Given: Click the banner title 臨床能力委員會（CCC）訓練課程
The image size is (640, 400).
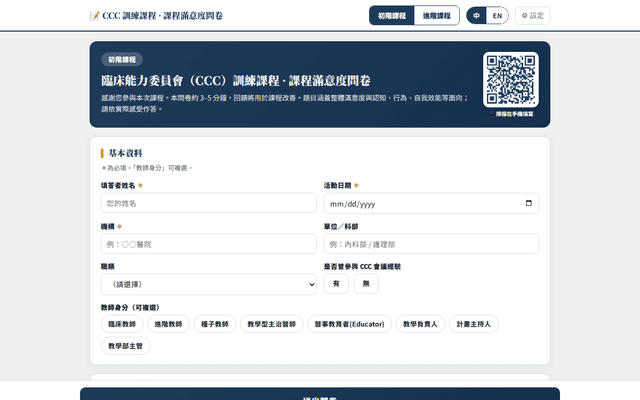Looking at the screenshot, I should (236, 80).
